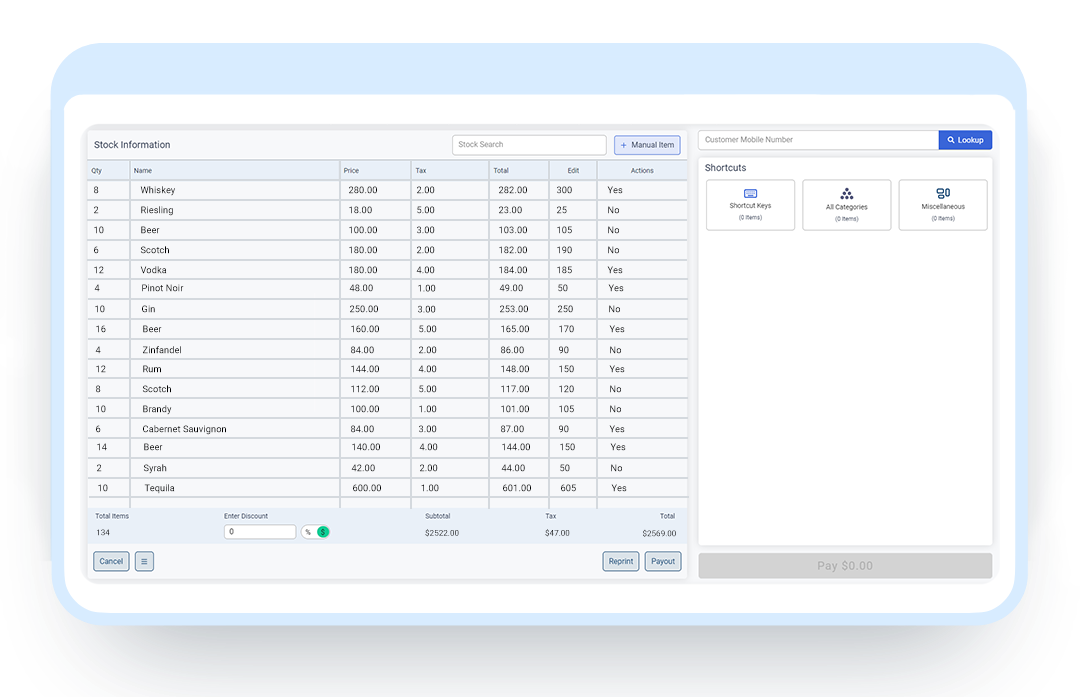
Task: Select the Zinfandel row name
Action: (x=162, y=350)
